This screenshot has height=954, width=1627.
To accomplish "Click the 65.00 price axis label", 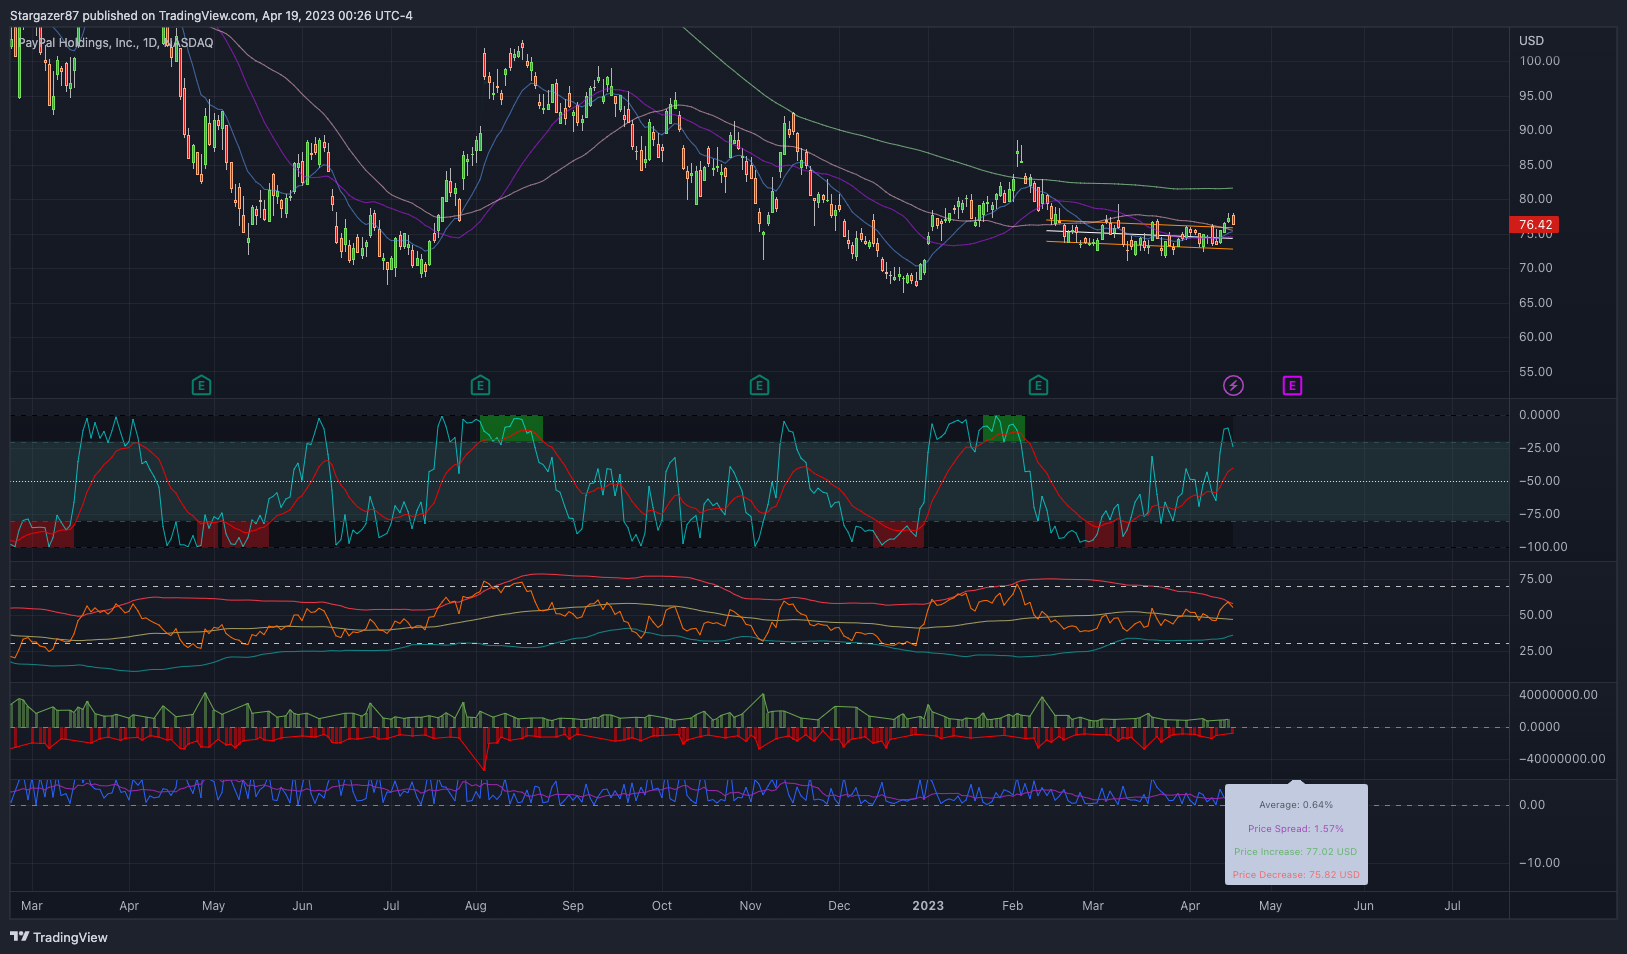I will click(x=1536, y=303).
